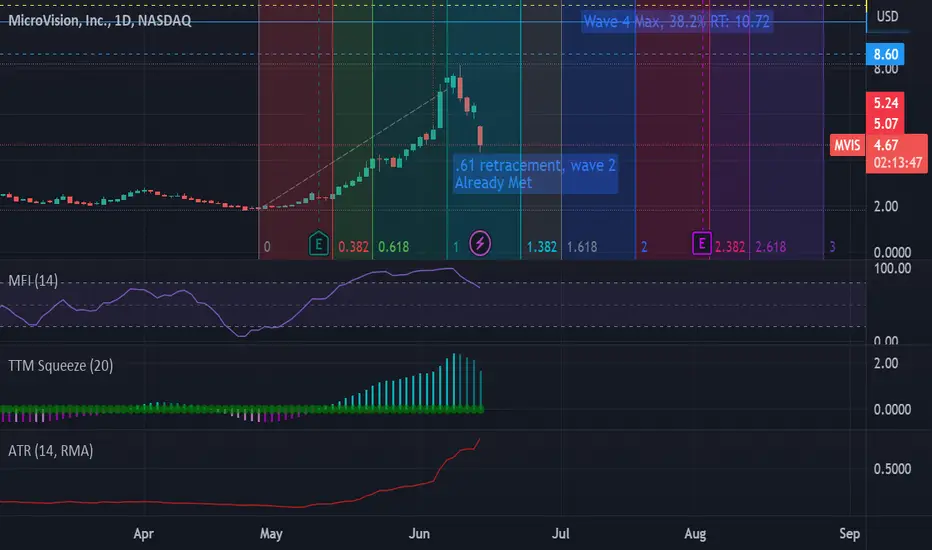Click the Sep label on time axis
The image size is (932, 550).
[x=849, y=534]
